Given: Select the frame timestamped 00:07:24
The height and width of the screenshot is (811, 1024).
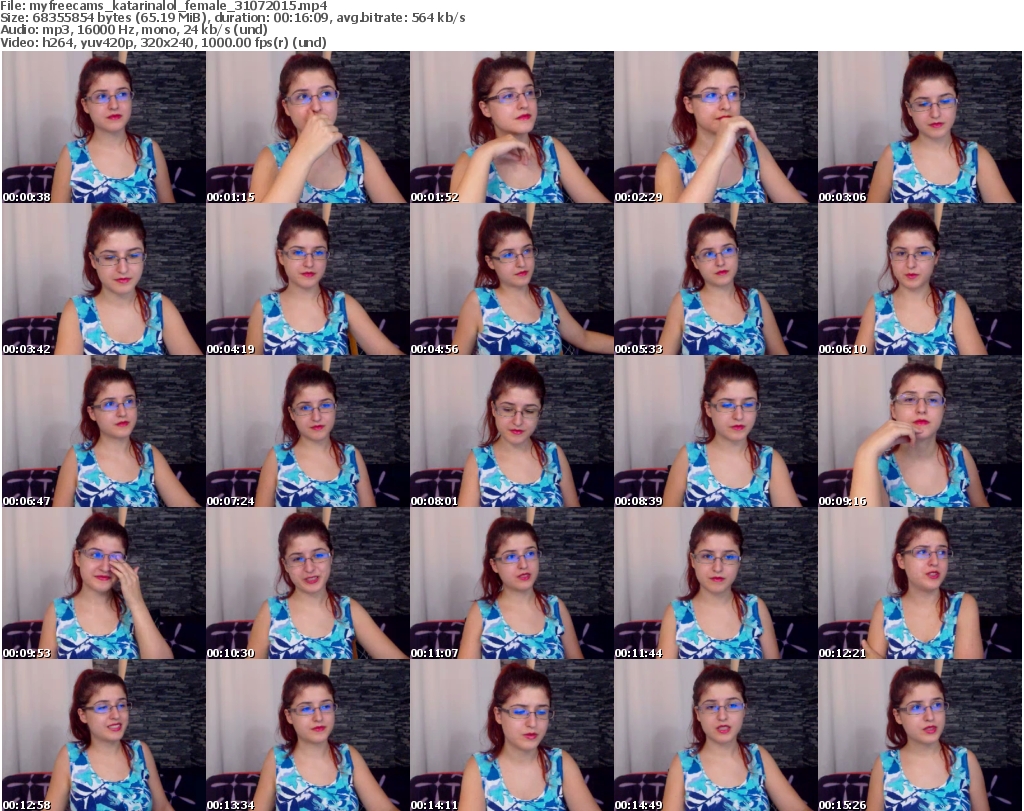Looking at the screenshot, I should click(x=308, y=432).
